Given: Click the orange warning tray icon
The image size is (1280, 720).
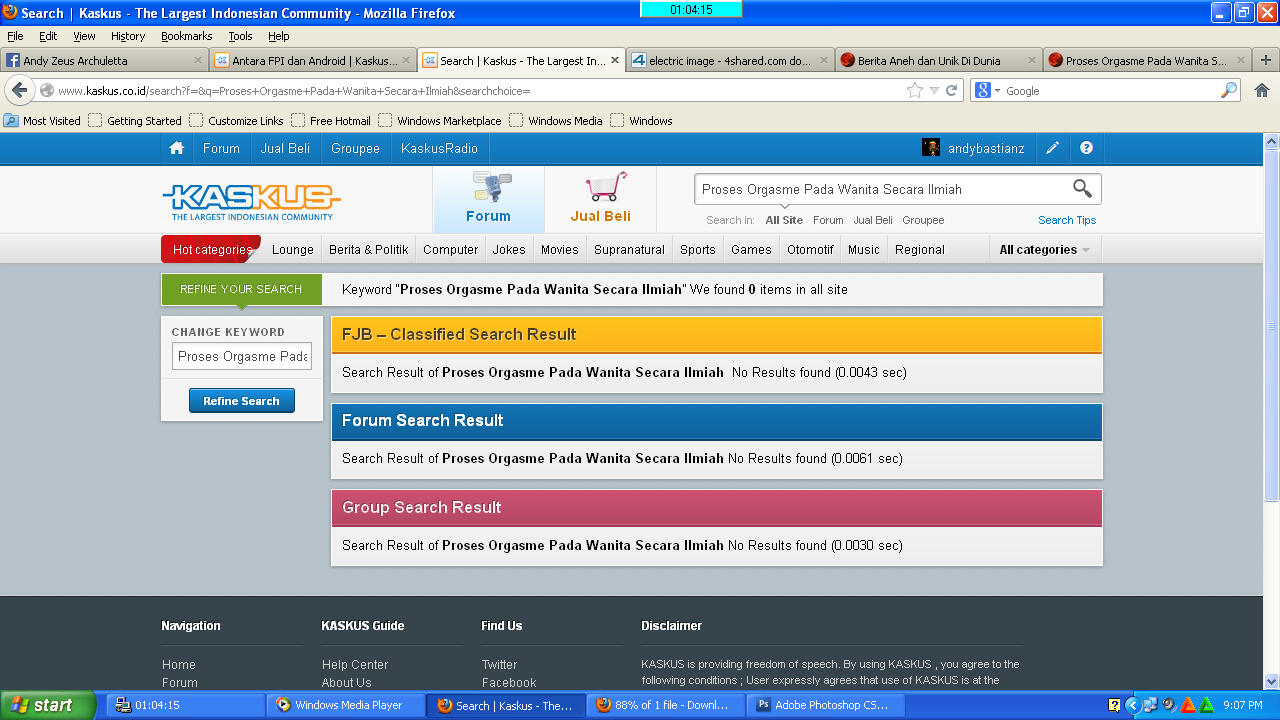Looking at the screenshot, I should tap(1188, 705).
